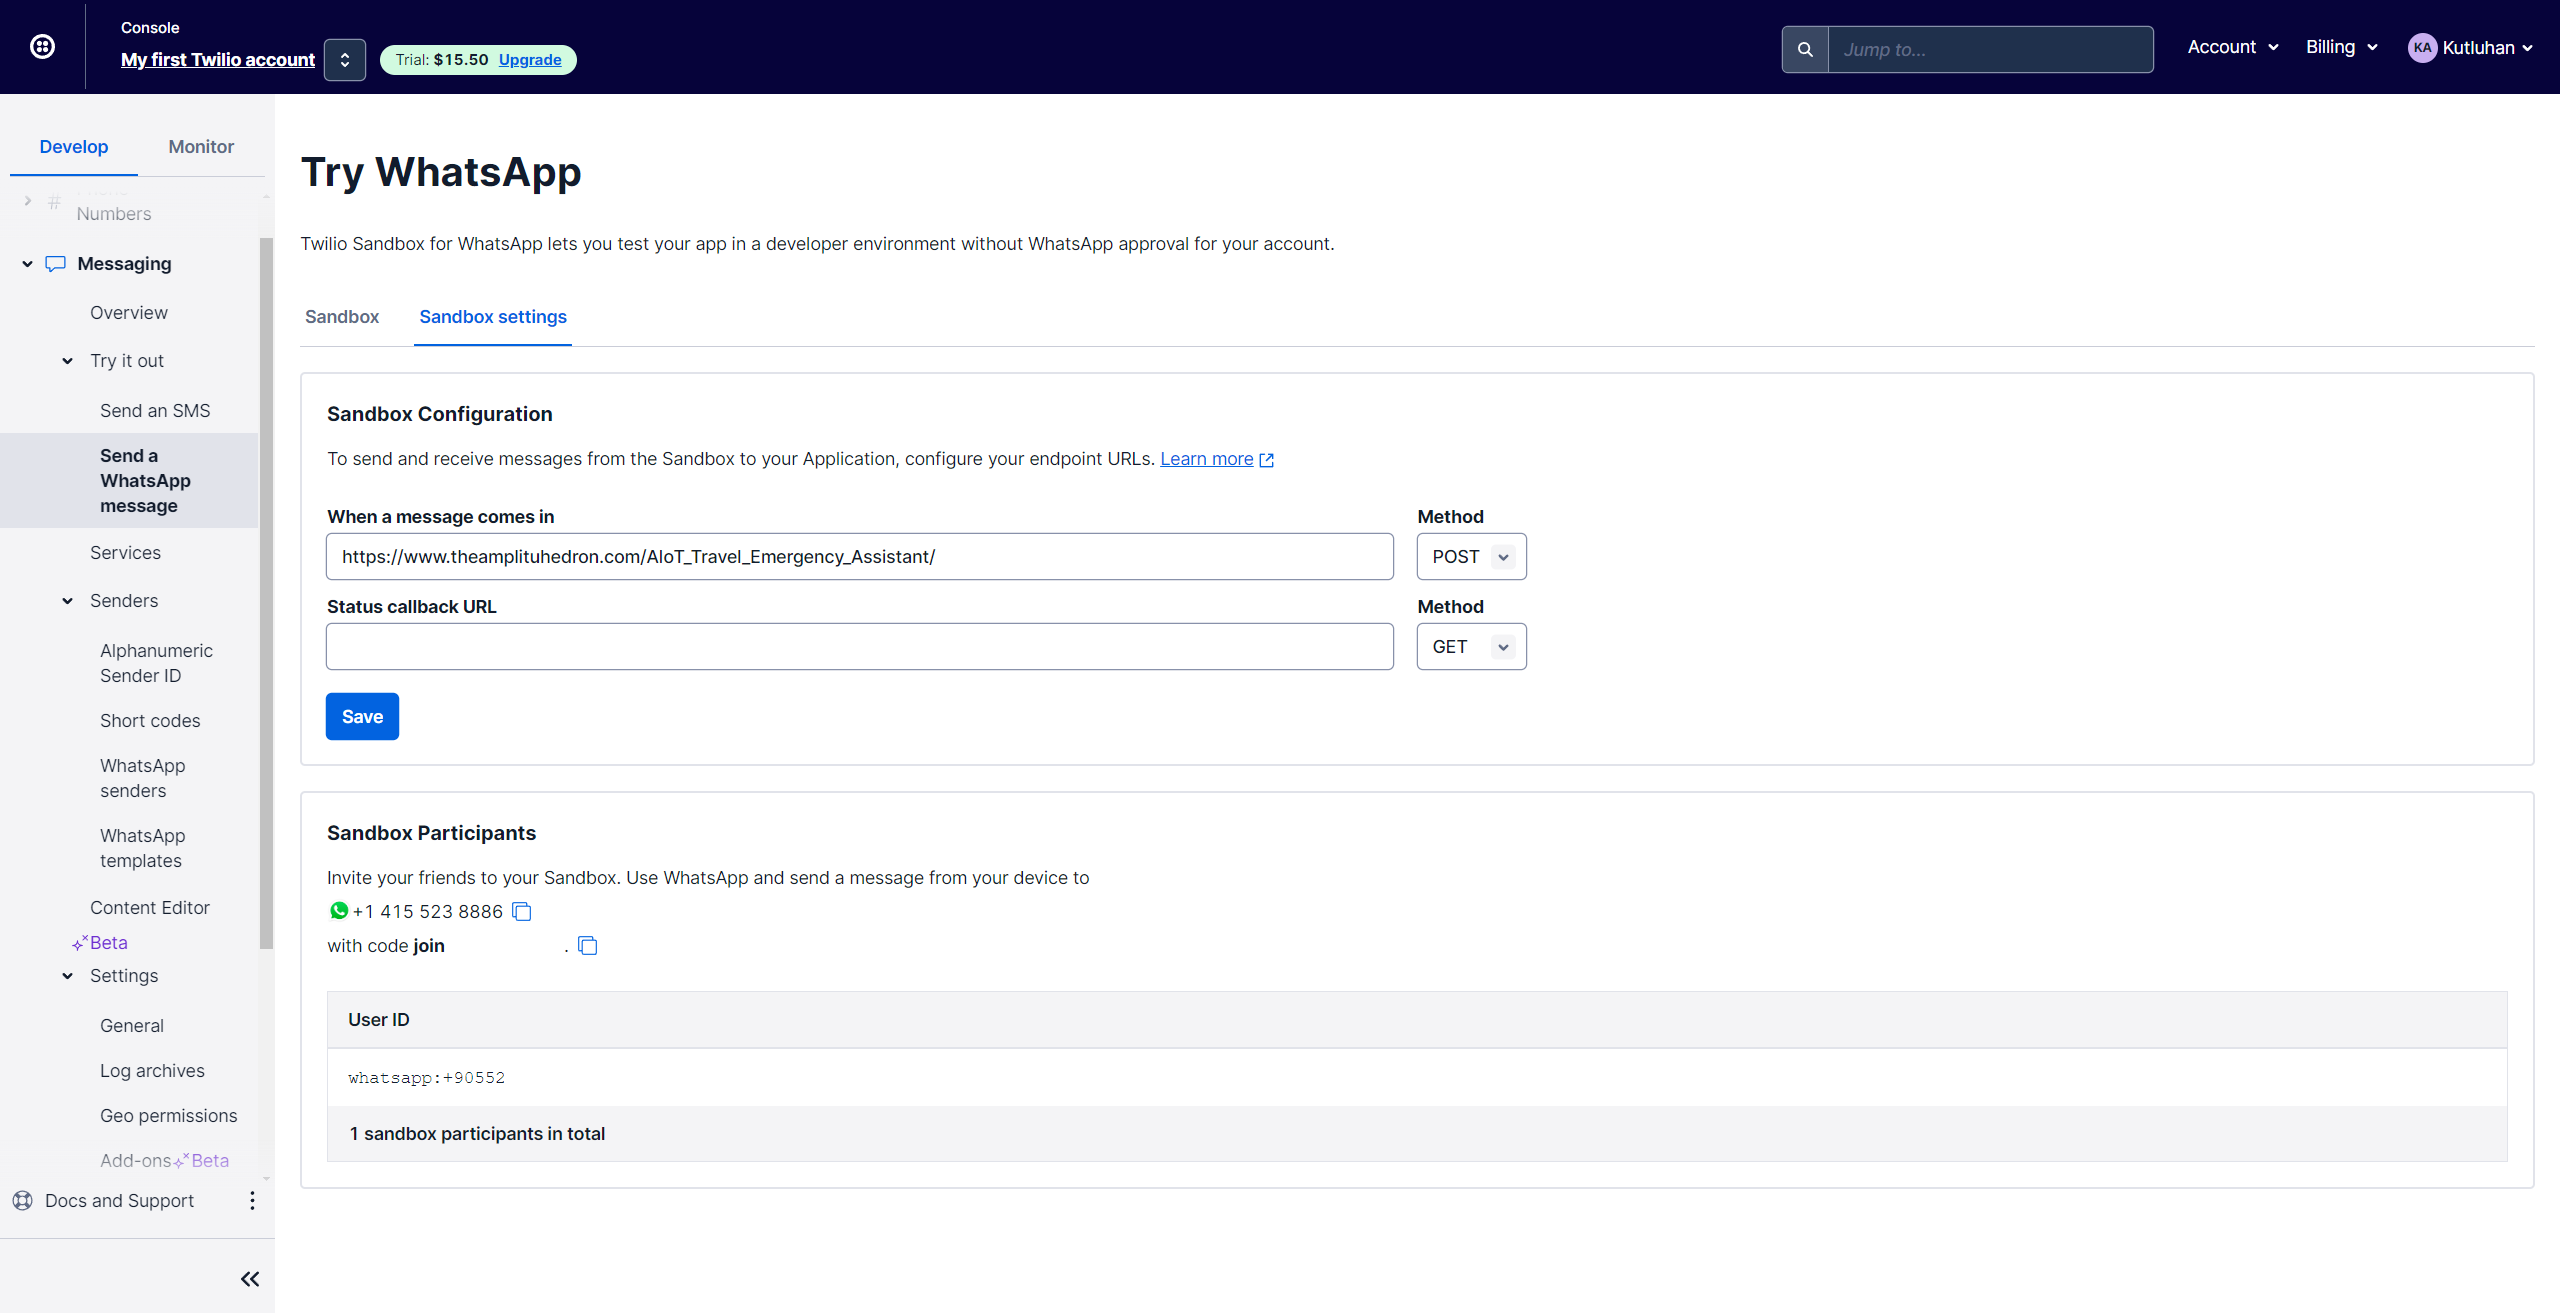Image resolution: width=2560 pixels, height=1313 pixels.
Task: Collapse the Messaging section chevron
Action: (x=27, y=264)
